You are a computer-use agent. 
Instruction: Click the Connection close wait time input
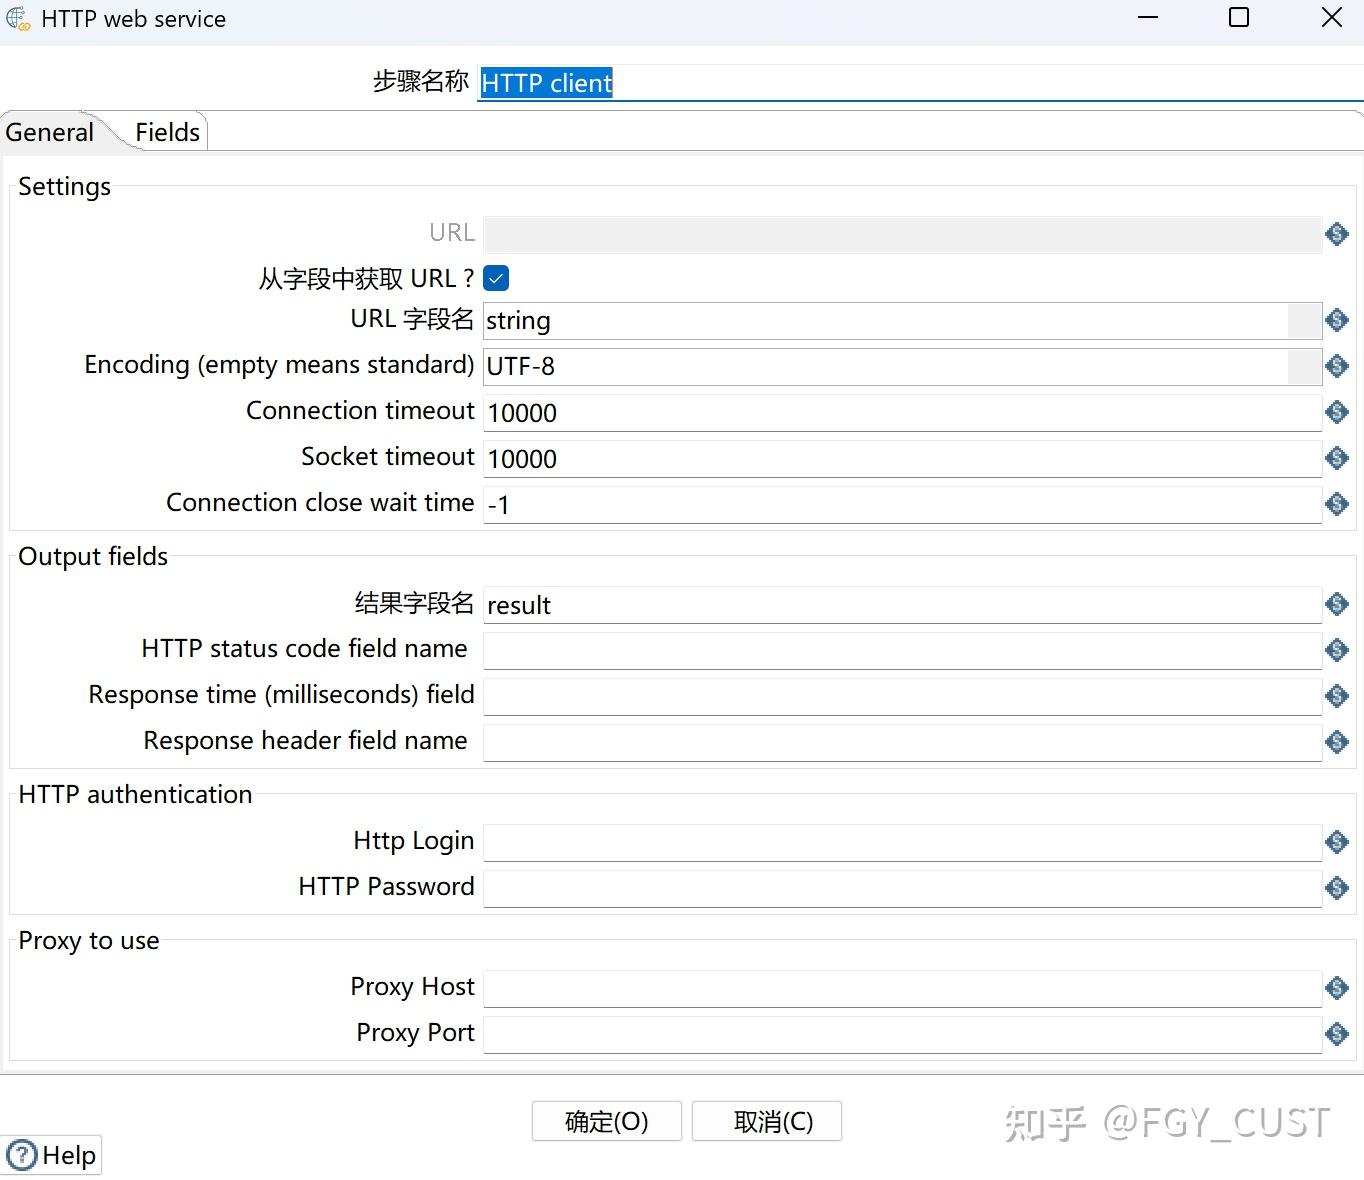coord(902,504)
